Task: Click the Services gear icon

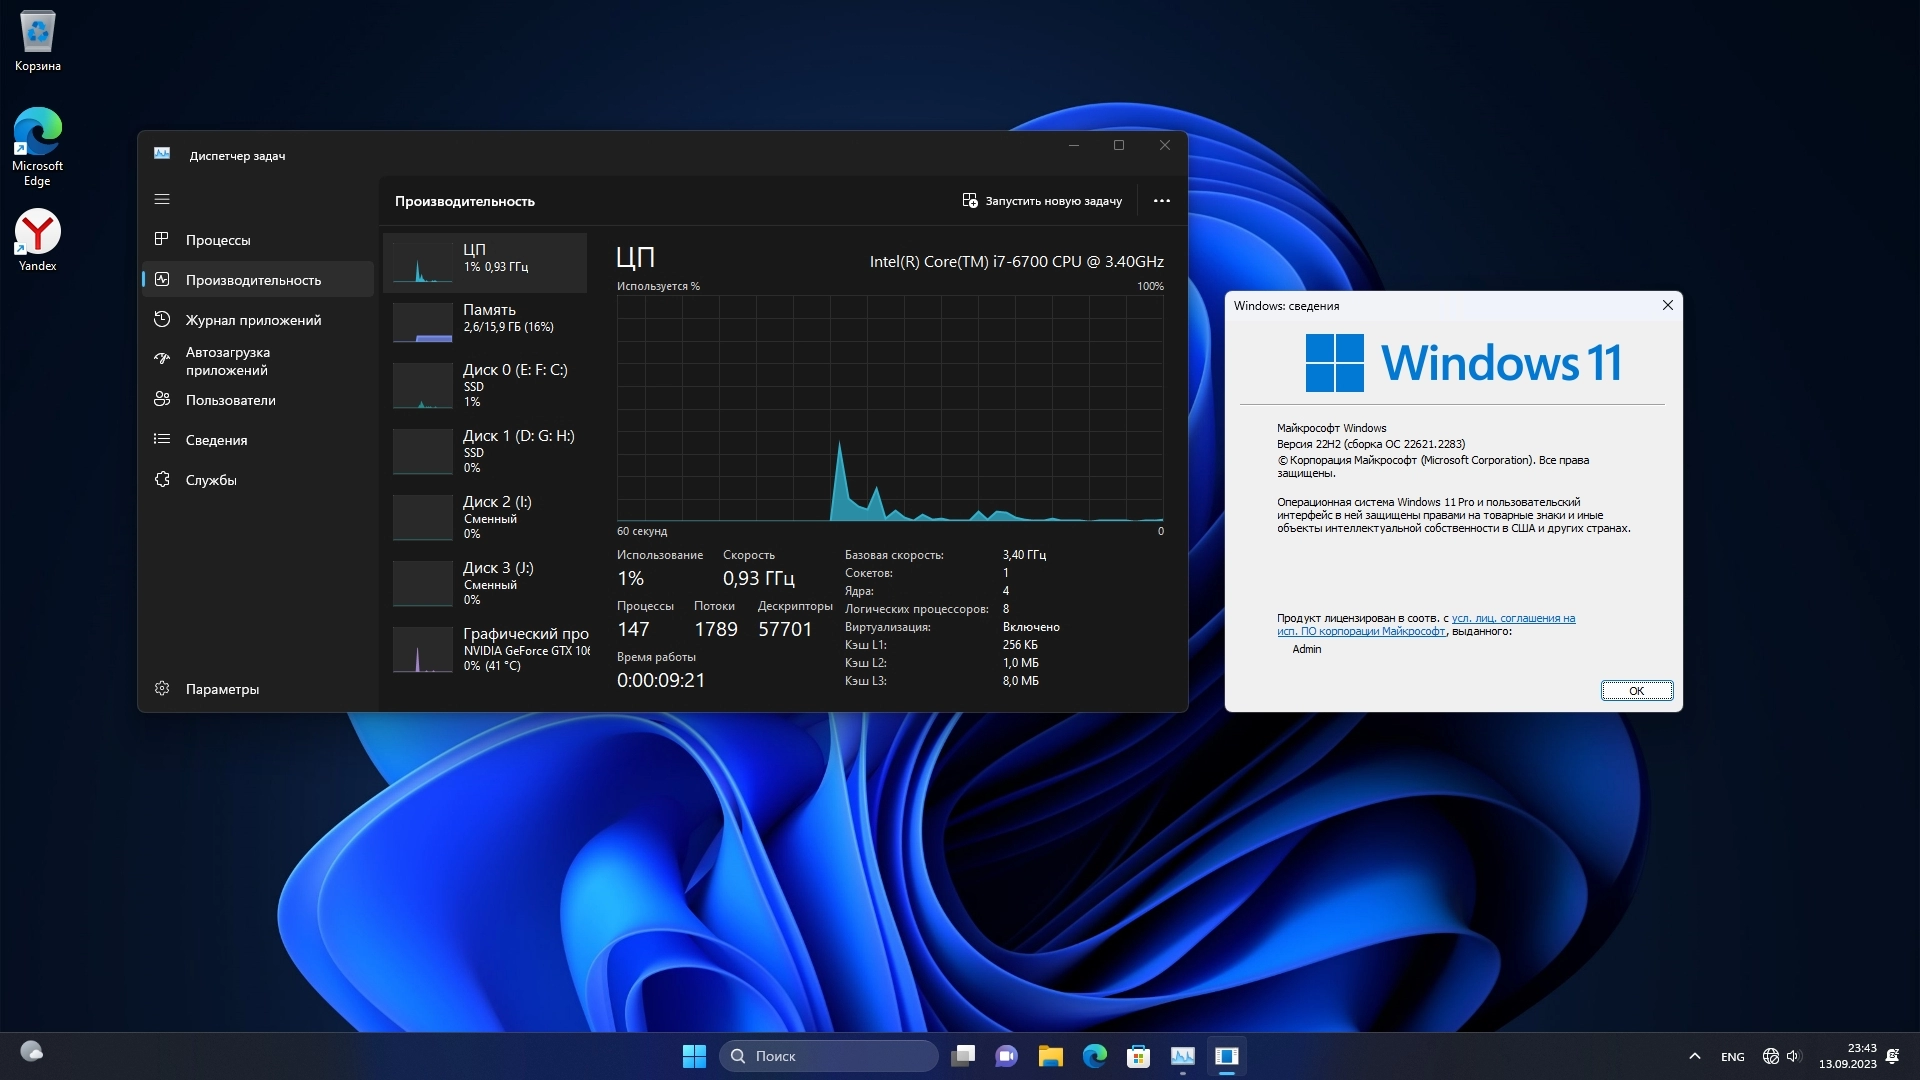Action: point(162,479)
